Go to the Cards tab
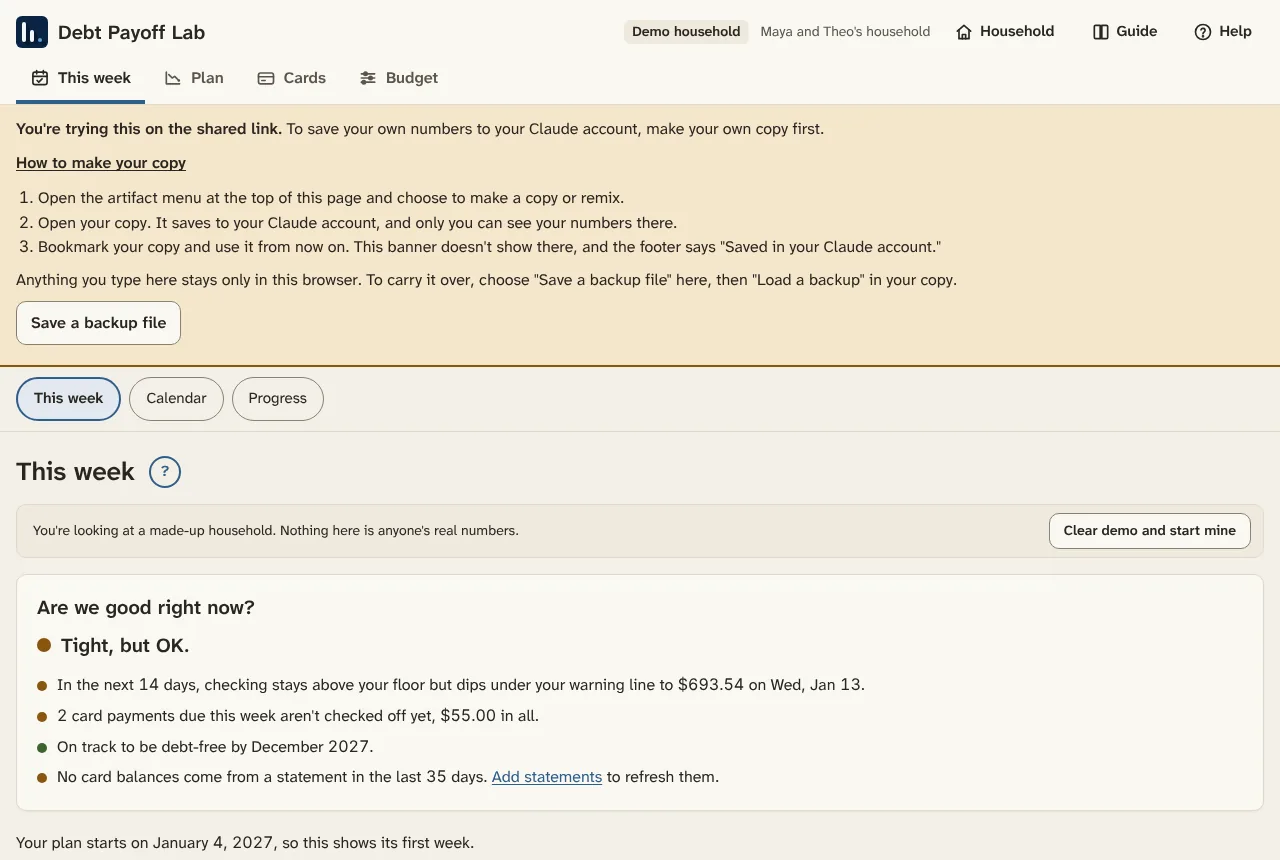The image size is (1280, 860). coord(292,78)
